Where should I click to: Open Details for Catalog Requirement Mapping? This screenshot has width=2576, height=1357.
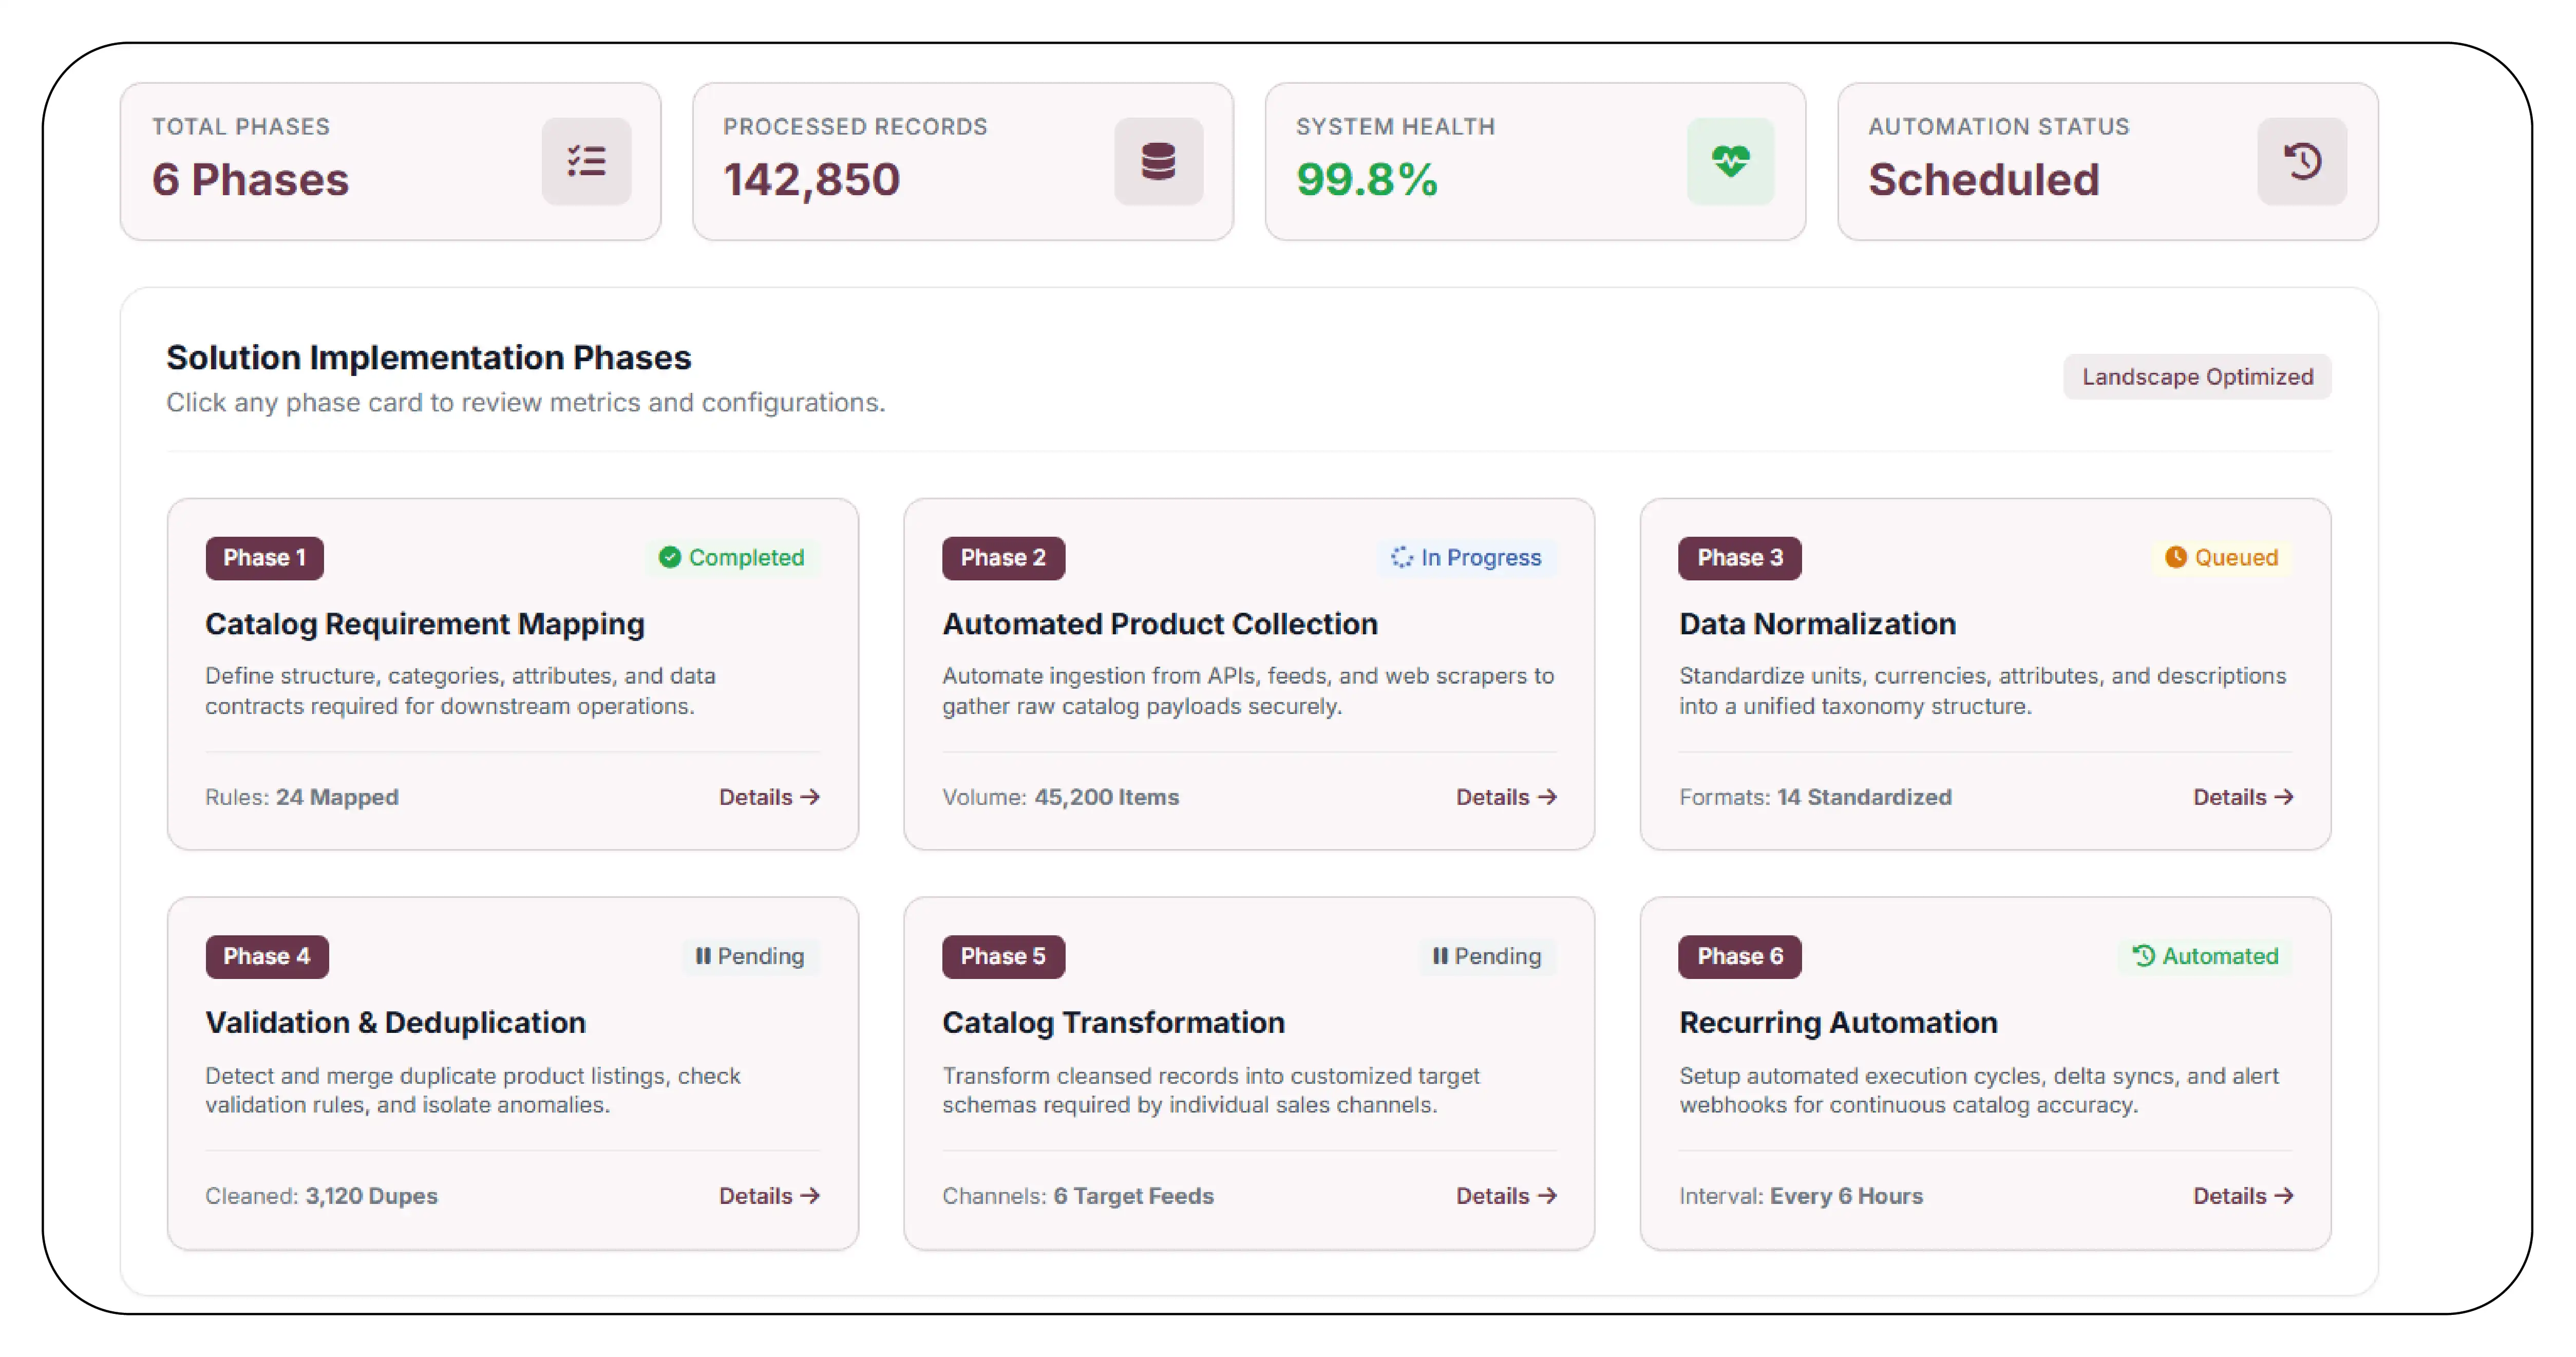(769, 797)
